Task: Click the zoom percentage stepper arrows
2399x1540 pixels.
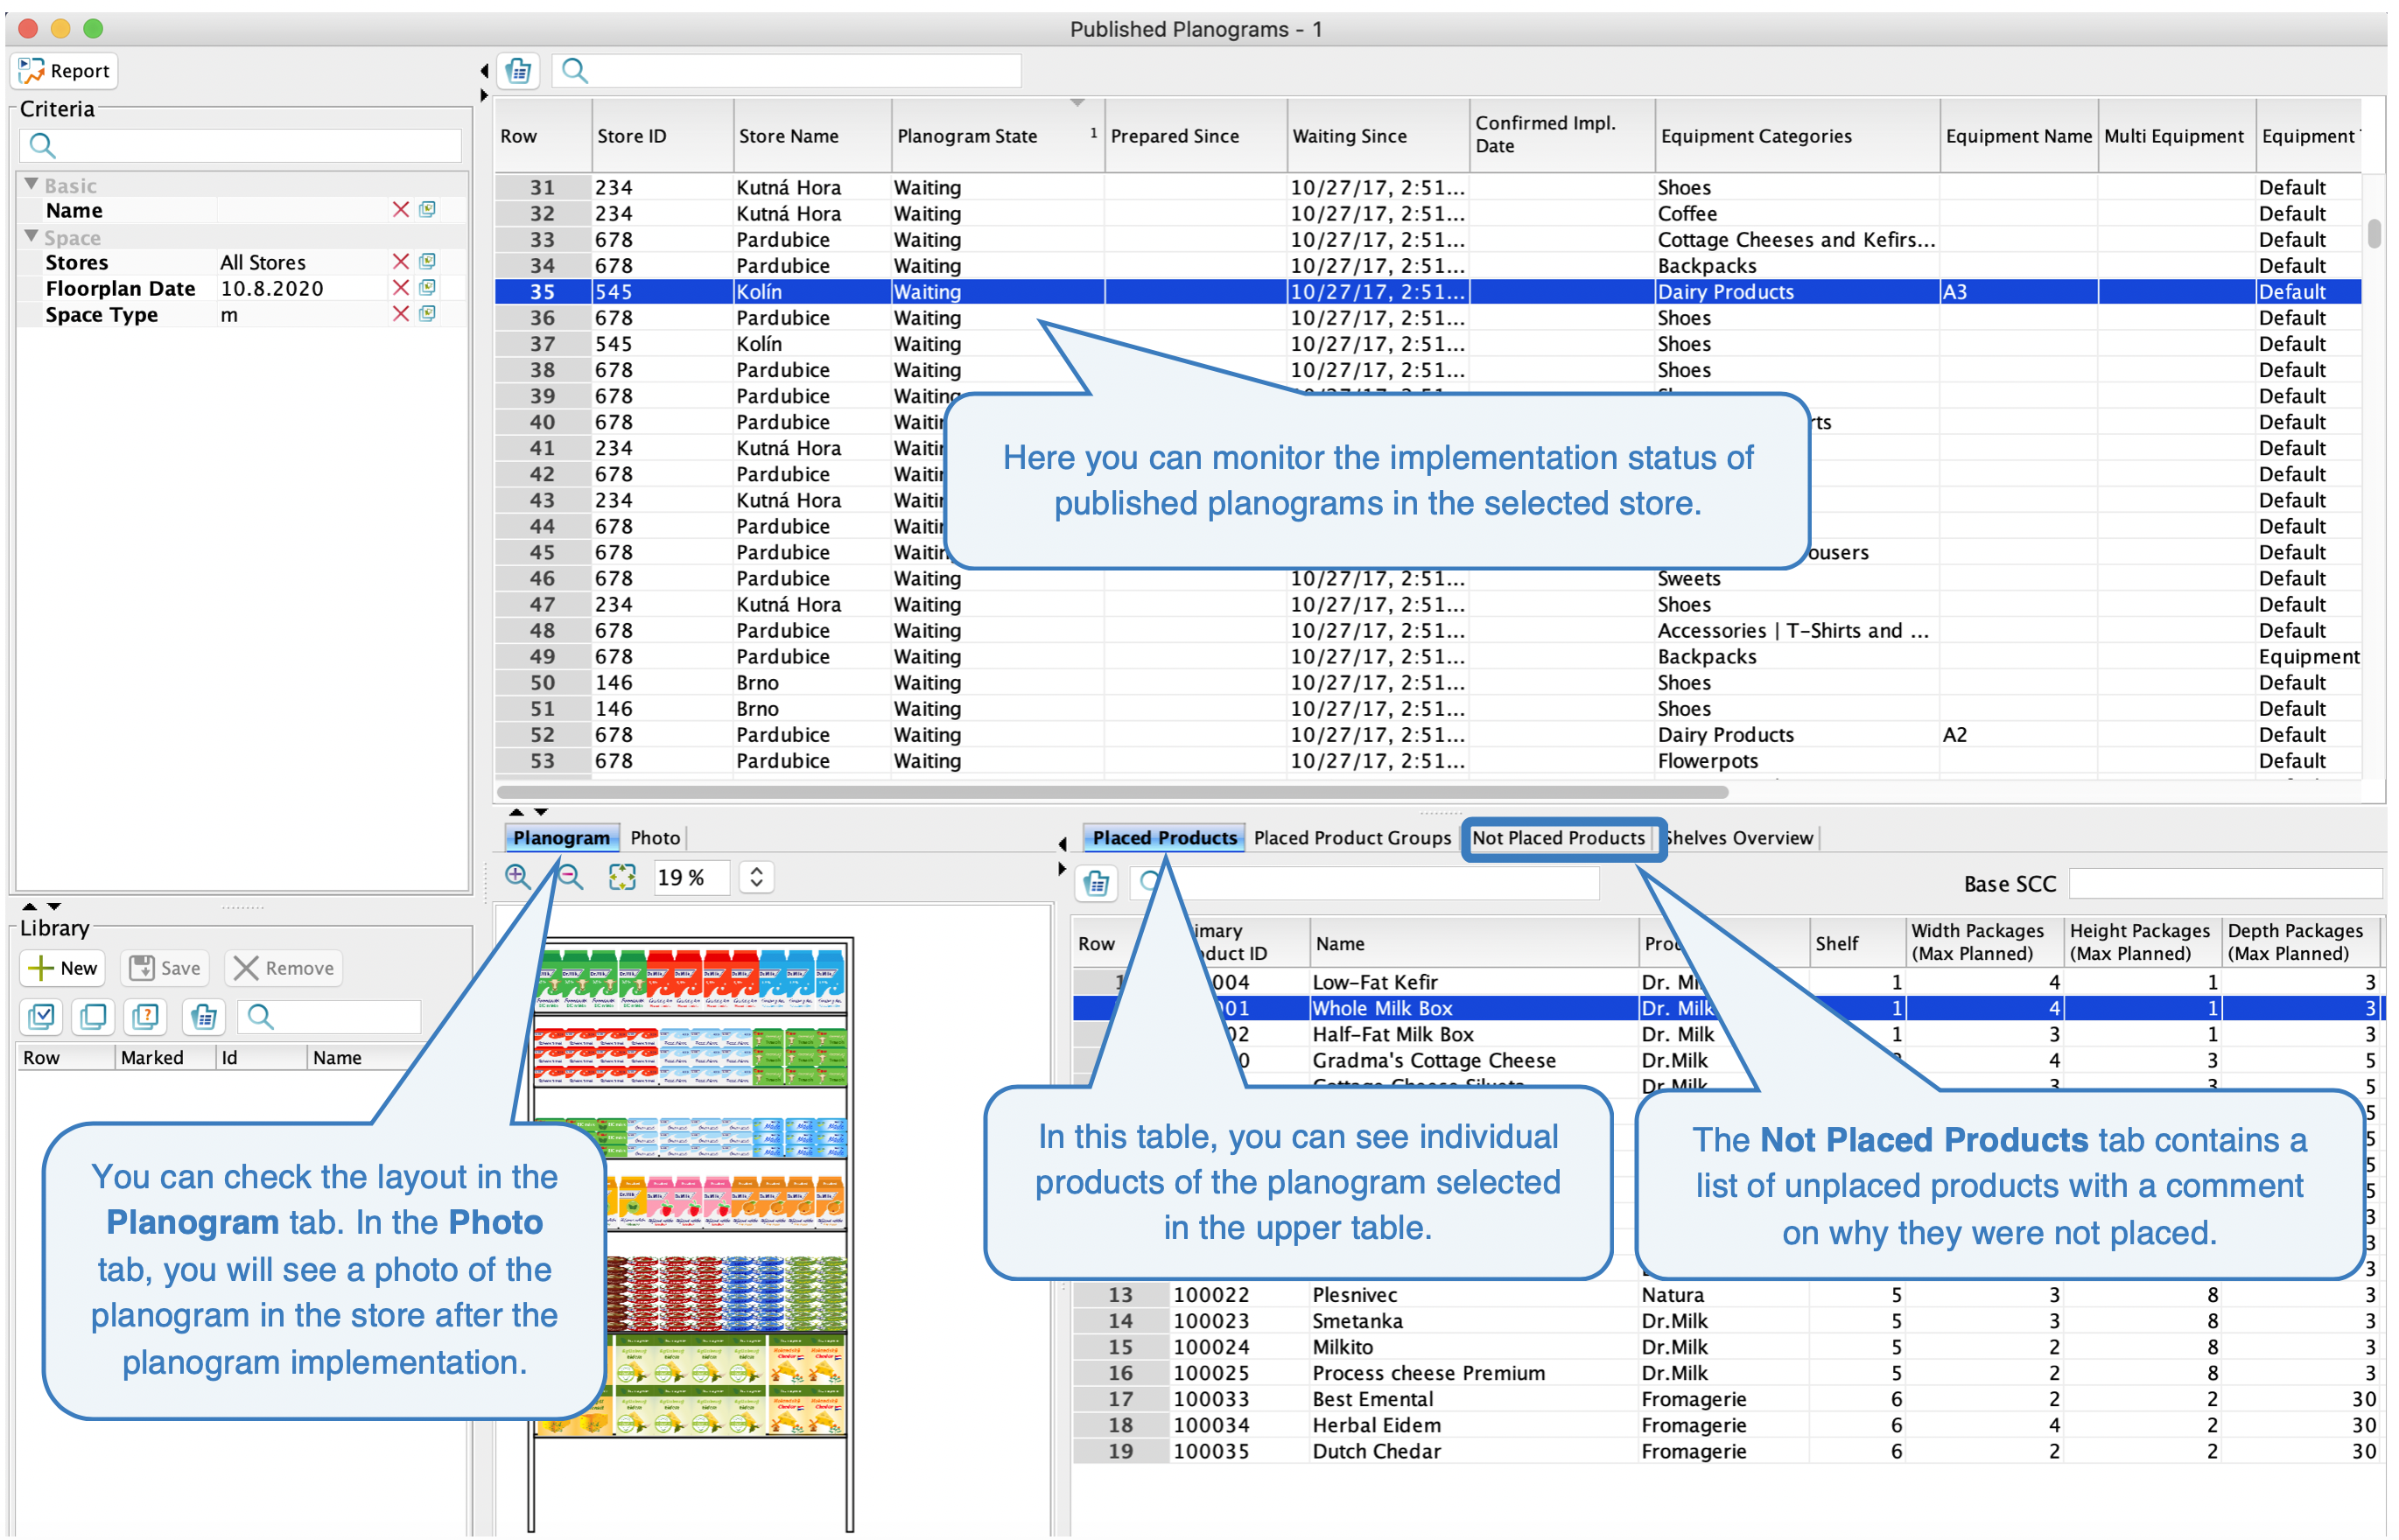Action: (x=757, y=878)
